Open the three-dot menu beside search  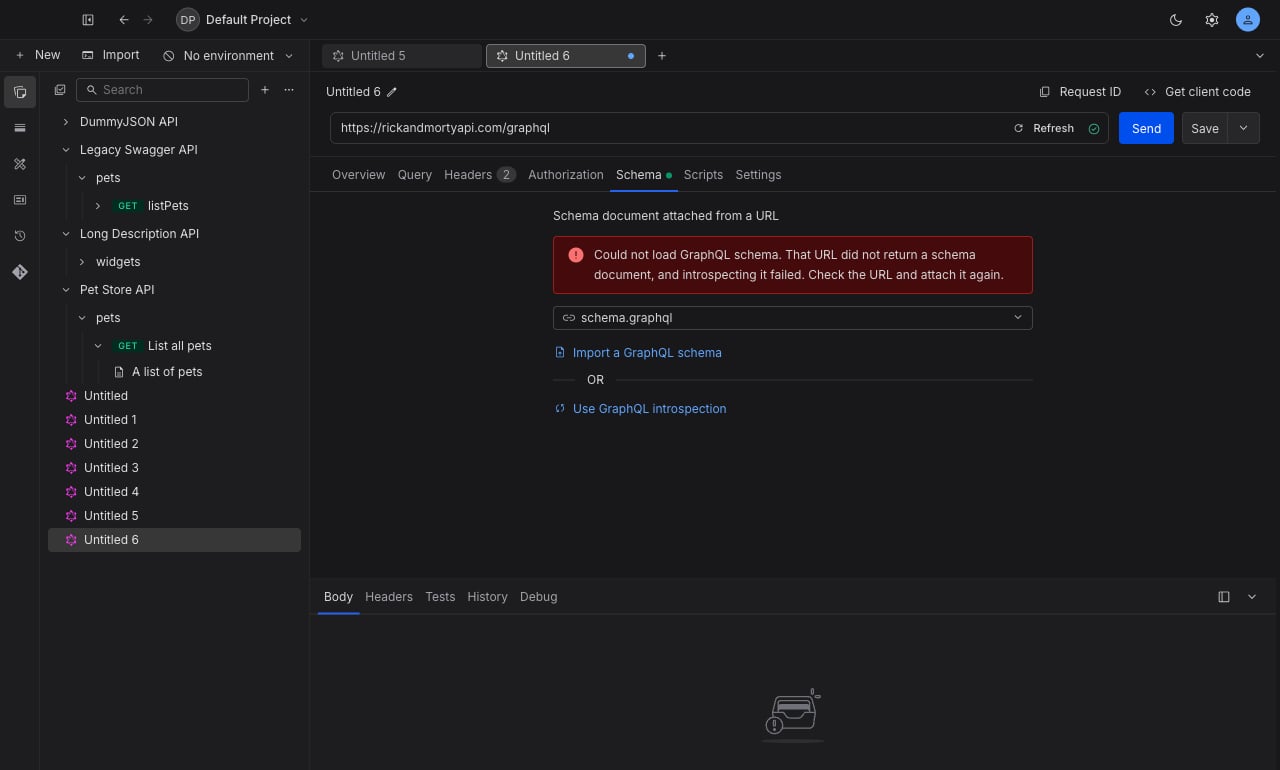(x=289, y=90)
